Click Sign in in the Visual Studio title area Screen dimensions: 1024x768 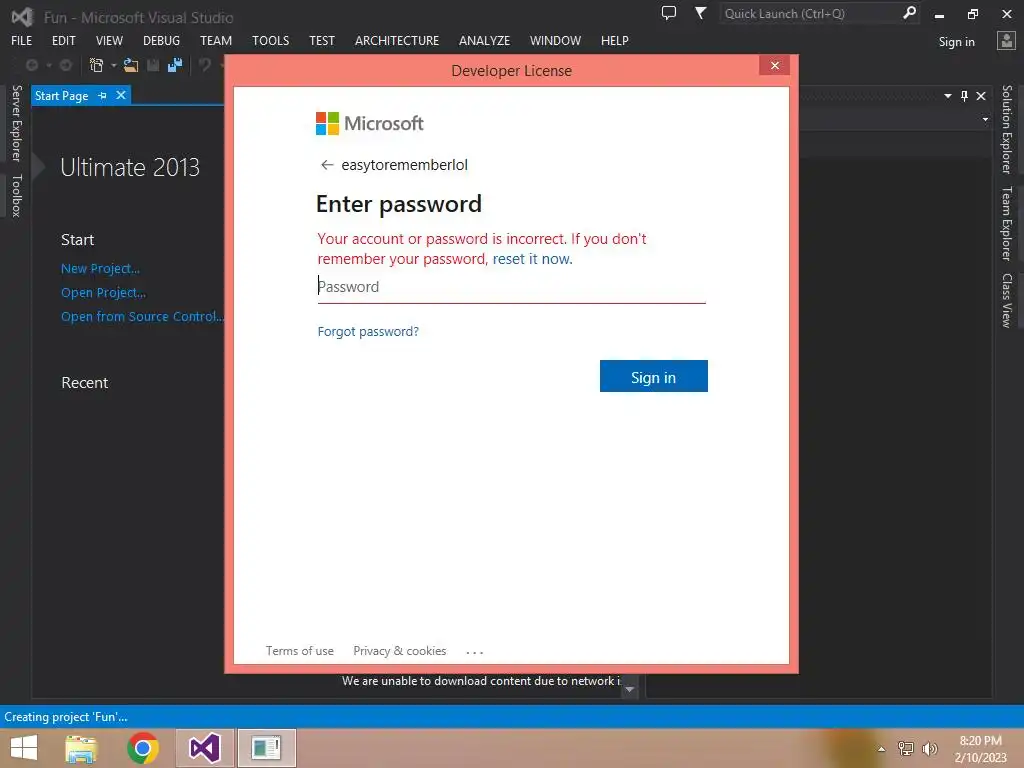point(956,42)
